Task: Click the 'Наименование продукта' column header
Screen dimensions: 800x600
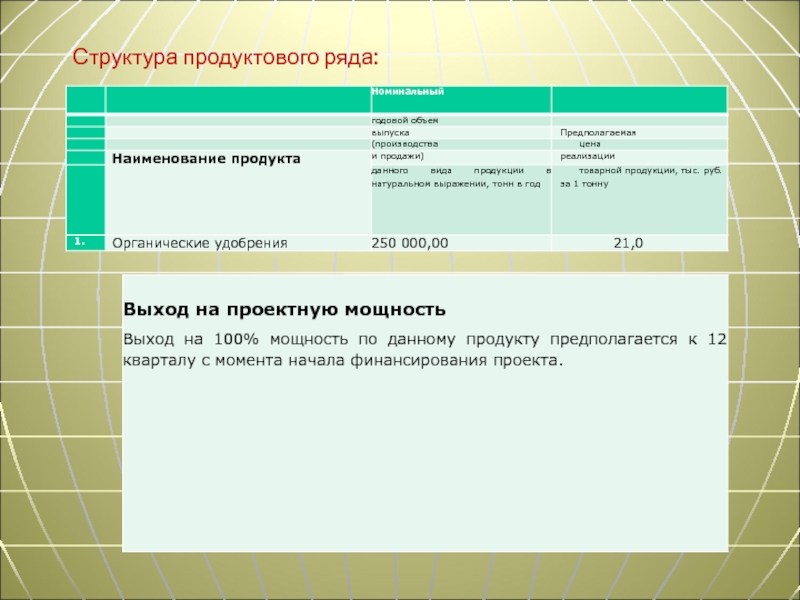Action: (206, 159)
